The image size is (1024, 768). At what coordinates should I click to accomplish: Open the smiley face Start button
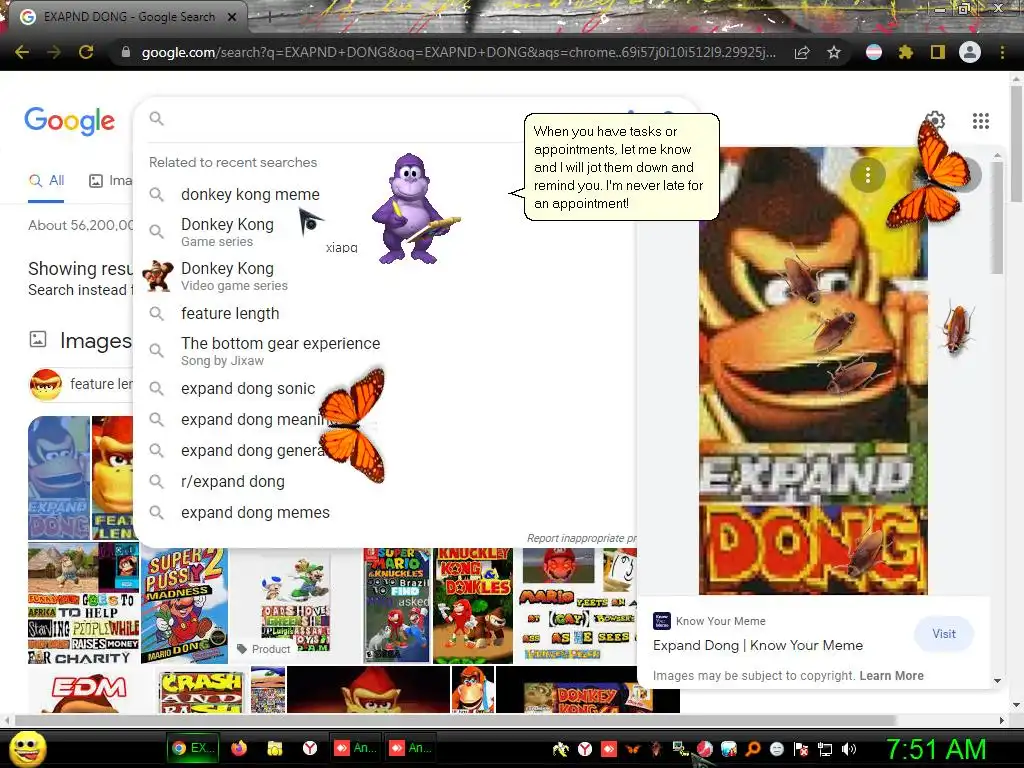(28, 748)
